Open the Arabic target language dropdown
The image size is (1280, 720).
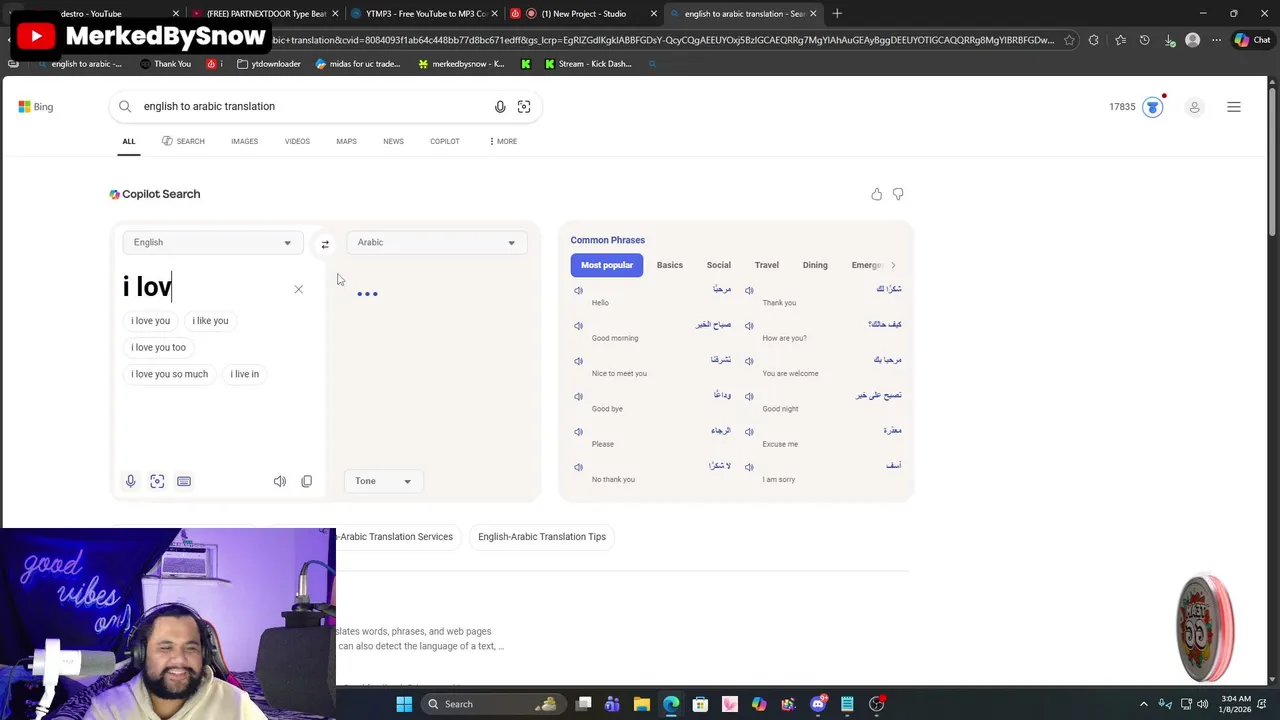(x=436, y=242)
